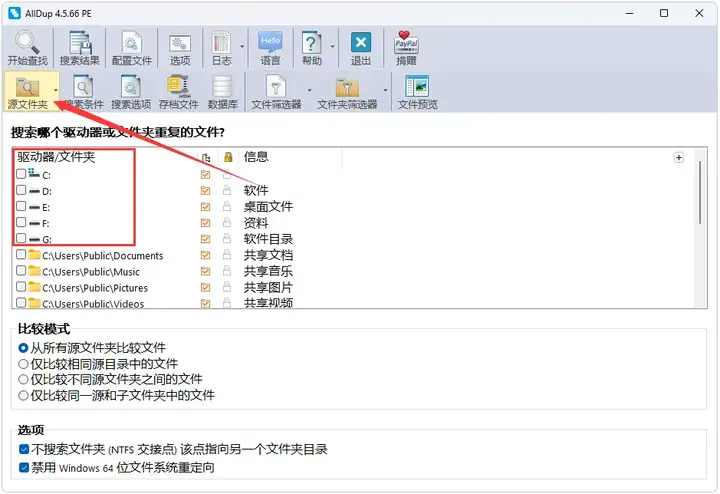Toggle 禁用 Windows 64 位文件系统重定向 checkbox

click(x=24, y=468)
